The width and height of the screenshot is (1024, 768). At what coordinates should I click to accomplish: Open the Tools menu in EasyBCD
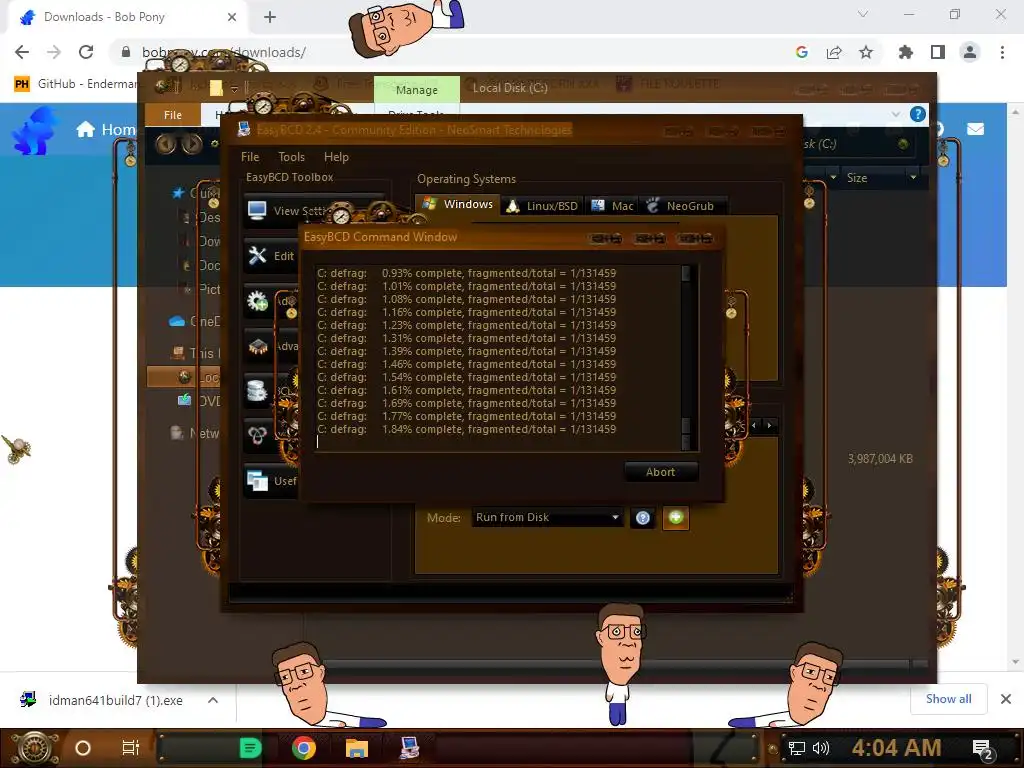coord(291,157)
